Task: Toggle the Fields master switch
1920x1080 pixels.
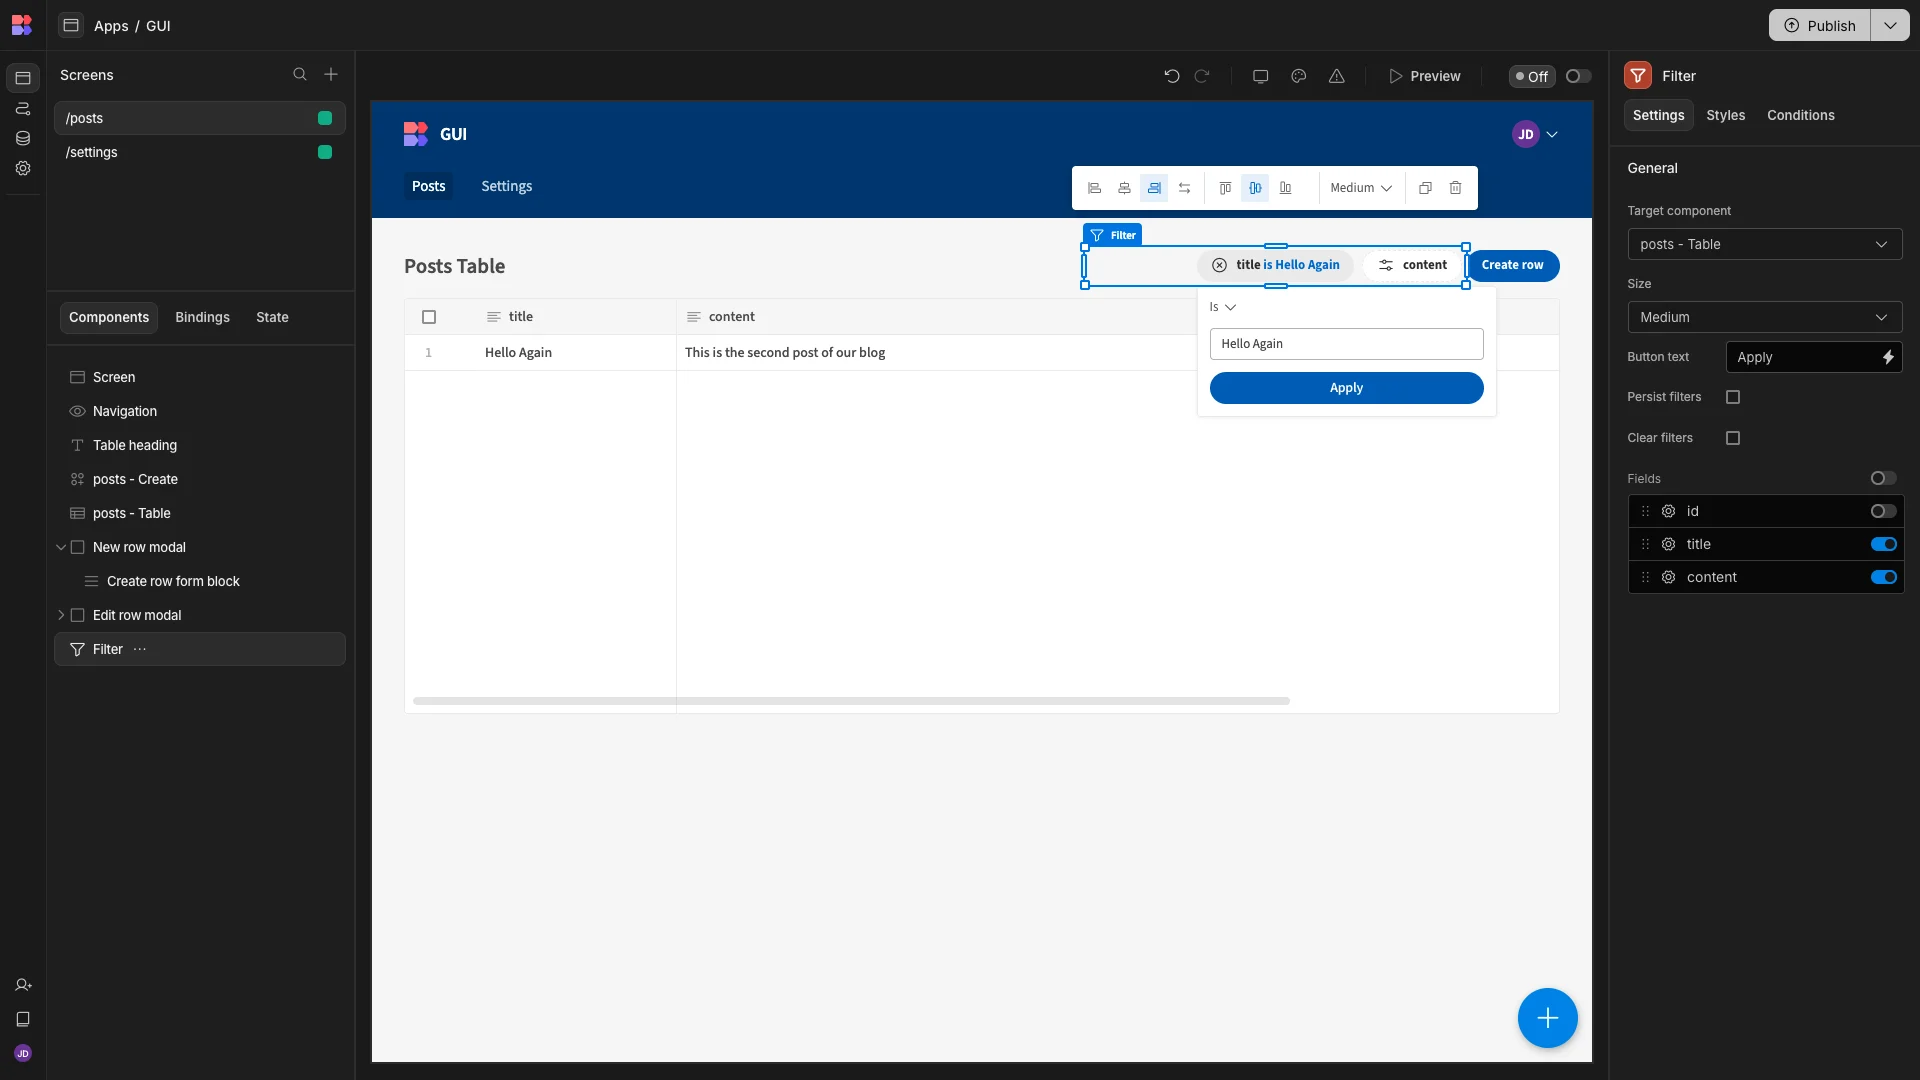Action: pos(1883,479)
